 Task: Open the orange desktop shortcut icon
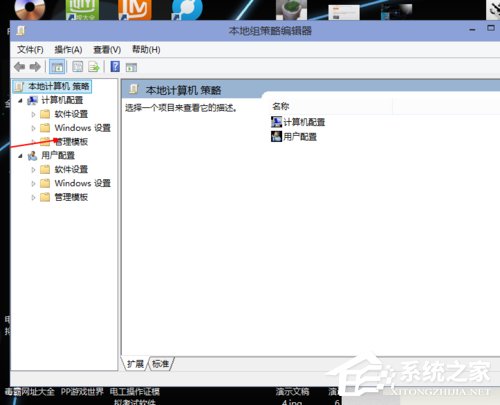click(135, 10)
